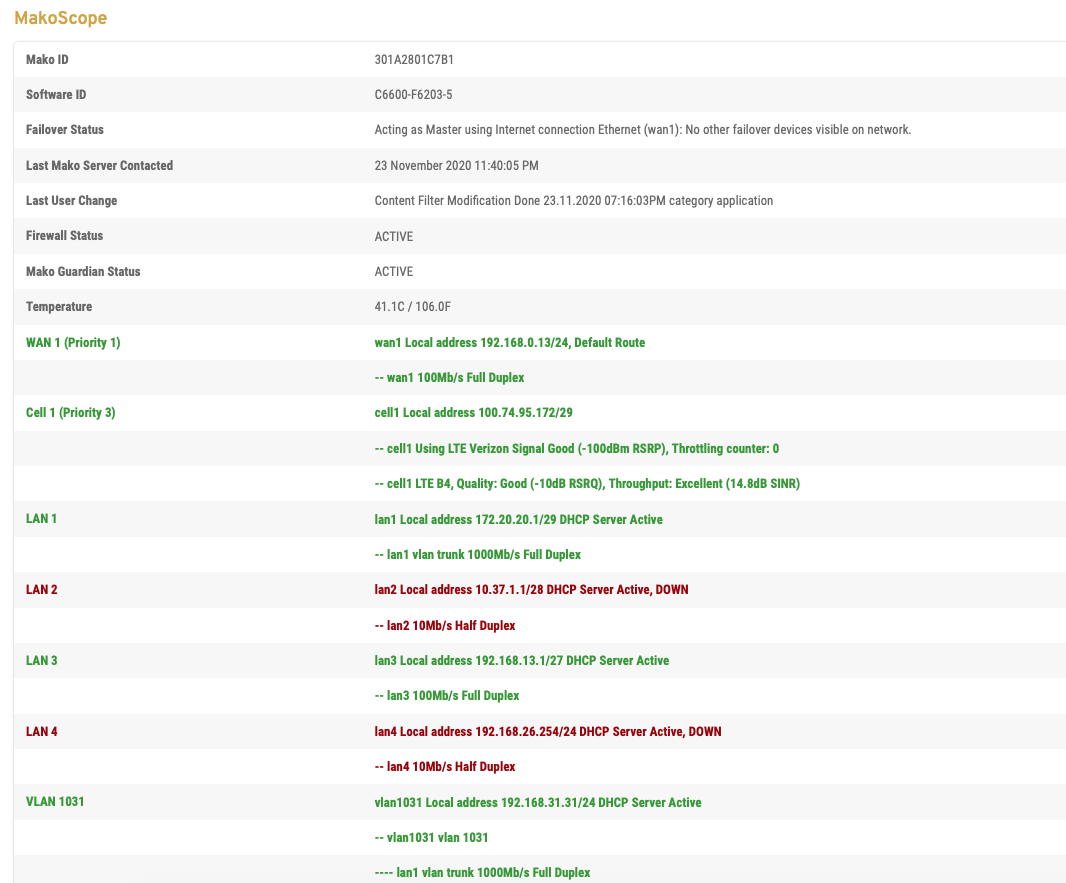Click the Firewall Status ACTIVE value
This screenshot has width=1066, height=883.
click(x=393, y=236)
